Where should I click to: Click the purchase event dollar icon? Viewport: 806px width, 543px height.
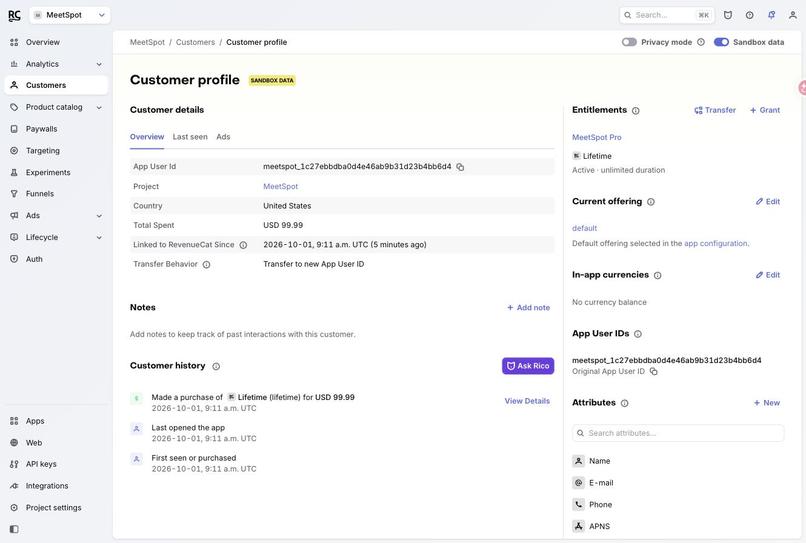point(136,398)
